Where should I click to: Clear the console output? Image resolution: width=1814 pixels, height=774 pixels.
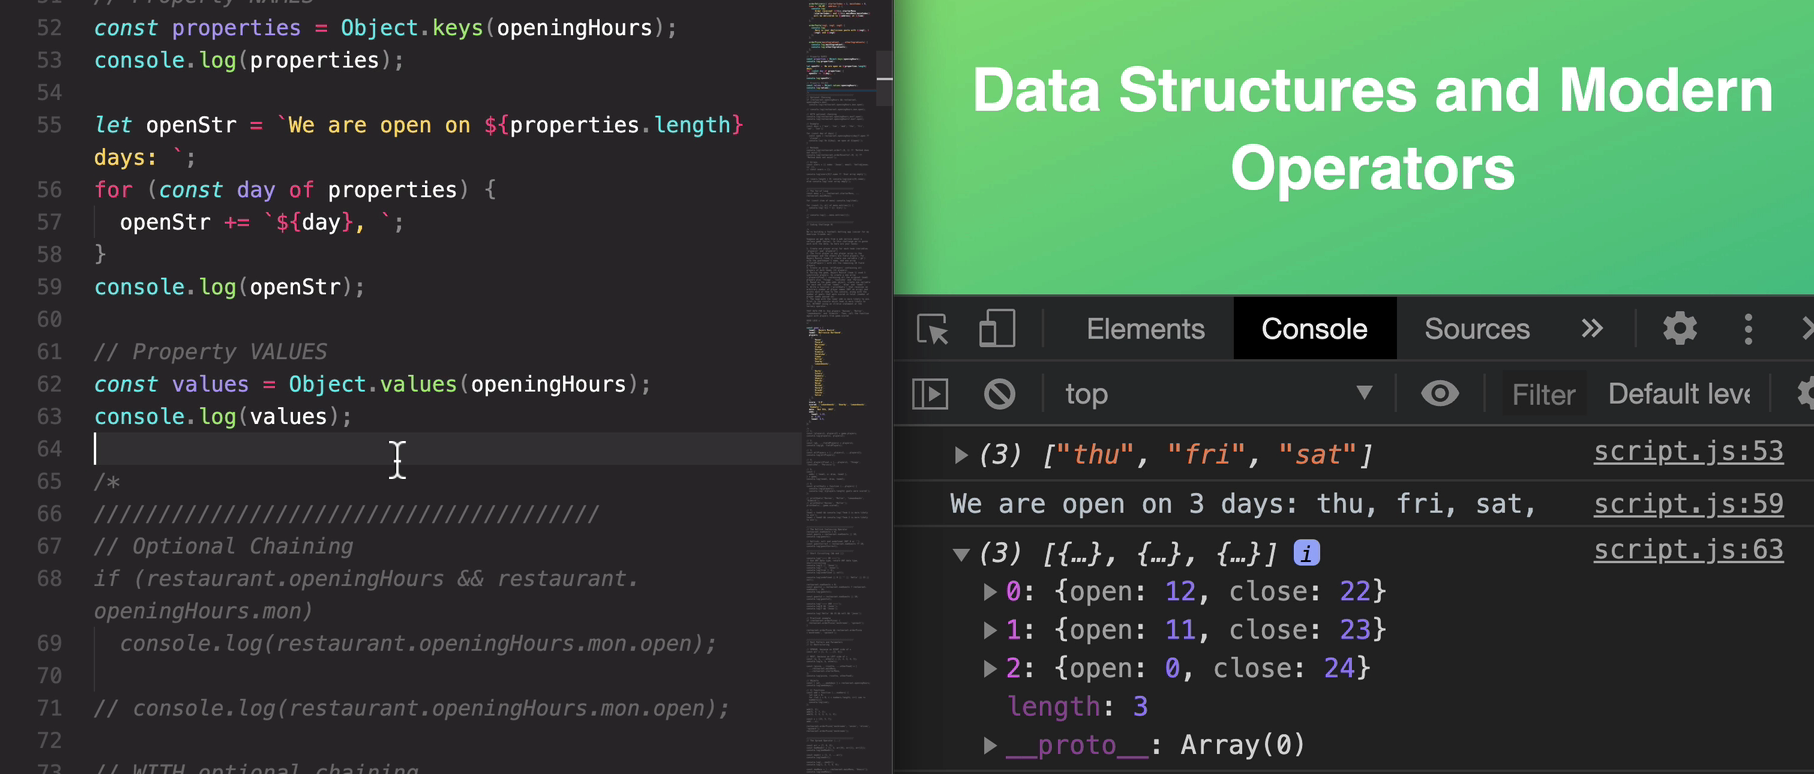tap(999, 394)
